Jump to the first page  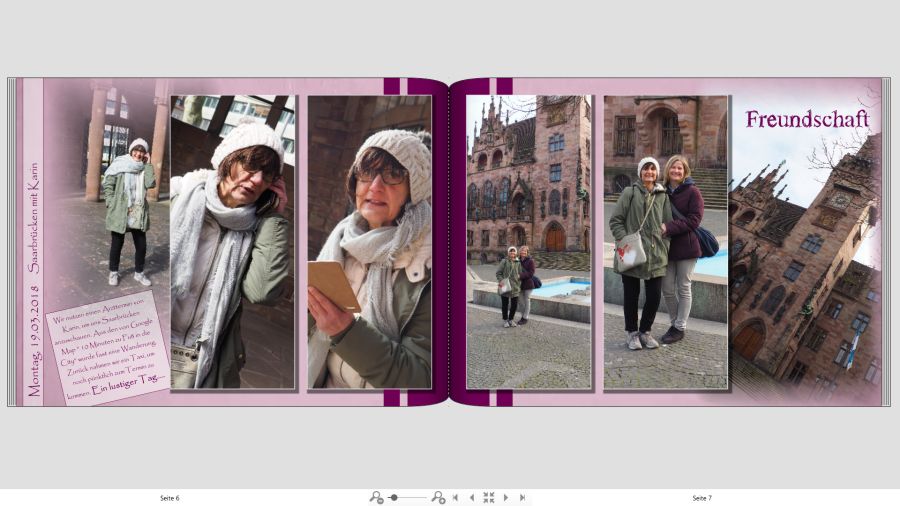pyautogui.click(x=456, y=497)
